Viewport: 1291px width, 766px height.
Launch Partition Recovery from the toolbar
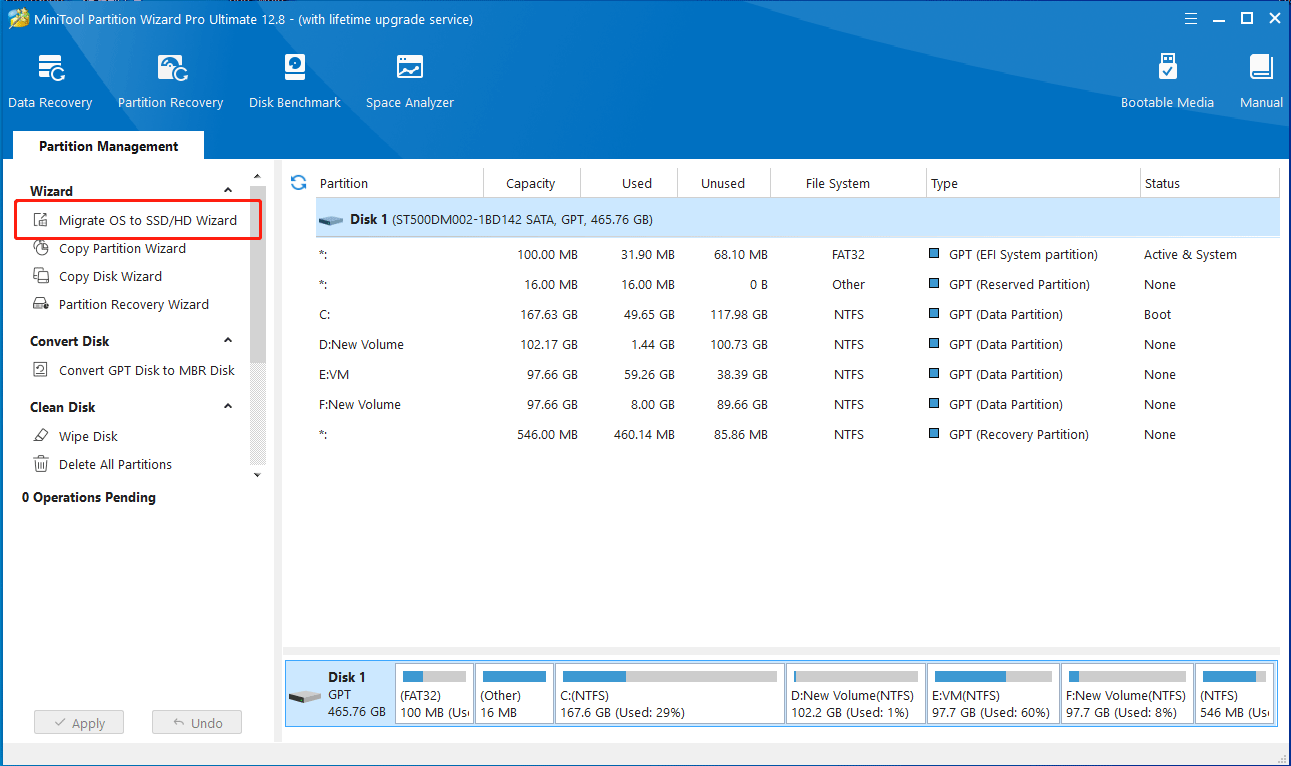coord(170,82)
